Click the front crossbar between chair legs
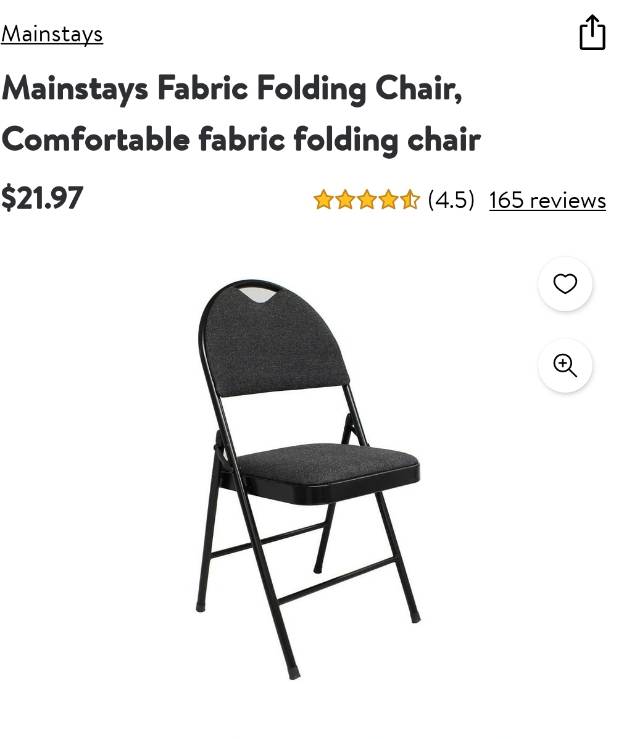This screenshot has height=739, width=640. point(336,581)
